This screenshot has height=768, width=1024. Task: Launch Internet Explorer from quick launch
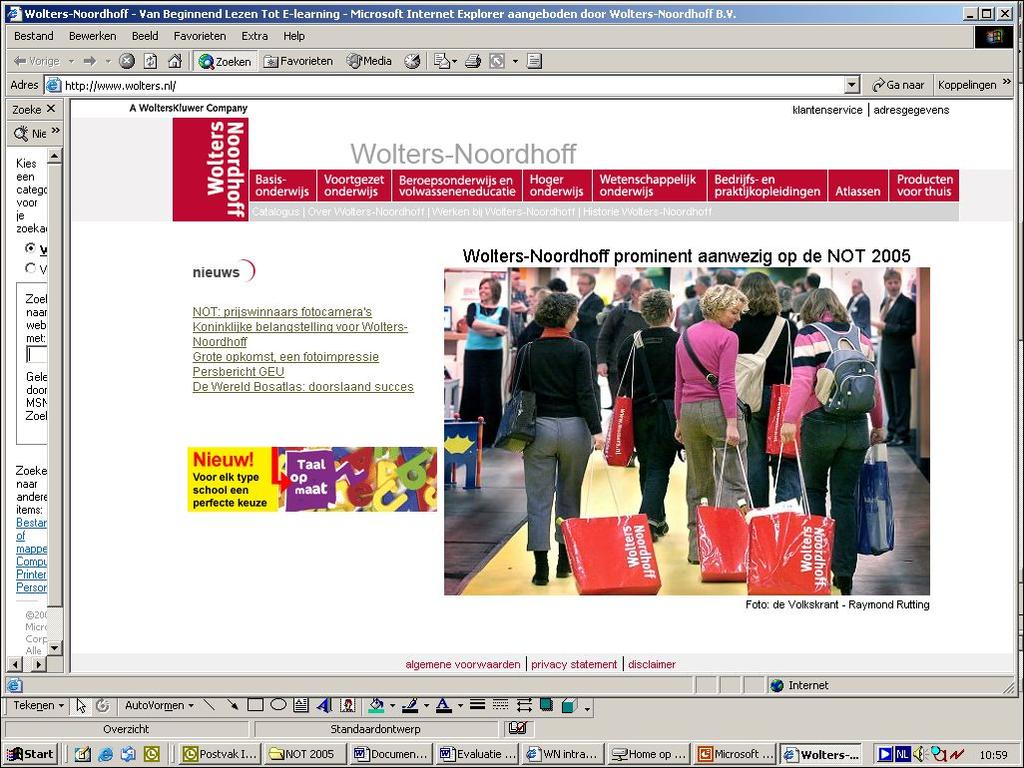(105, 754)
